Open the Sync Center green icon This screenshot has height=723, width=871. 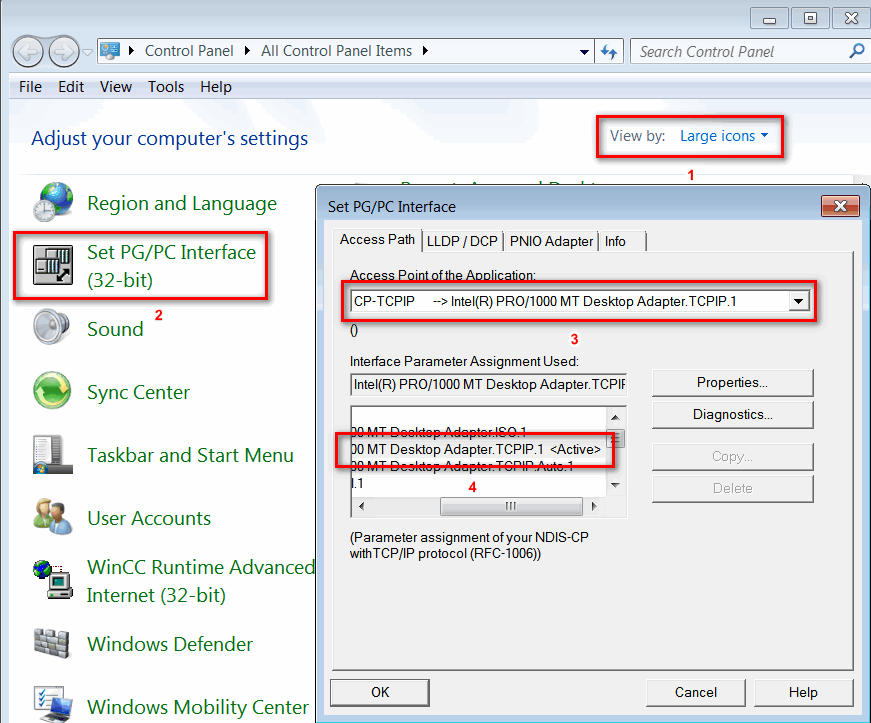52,390
